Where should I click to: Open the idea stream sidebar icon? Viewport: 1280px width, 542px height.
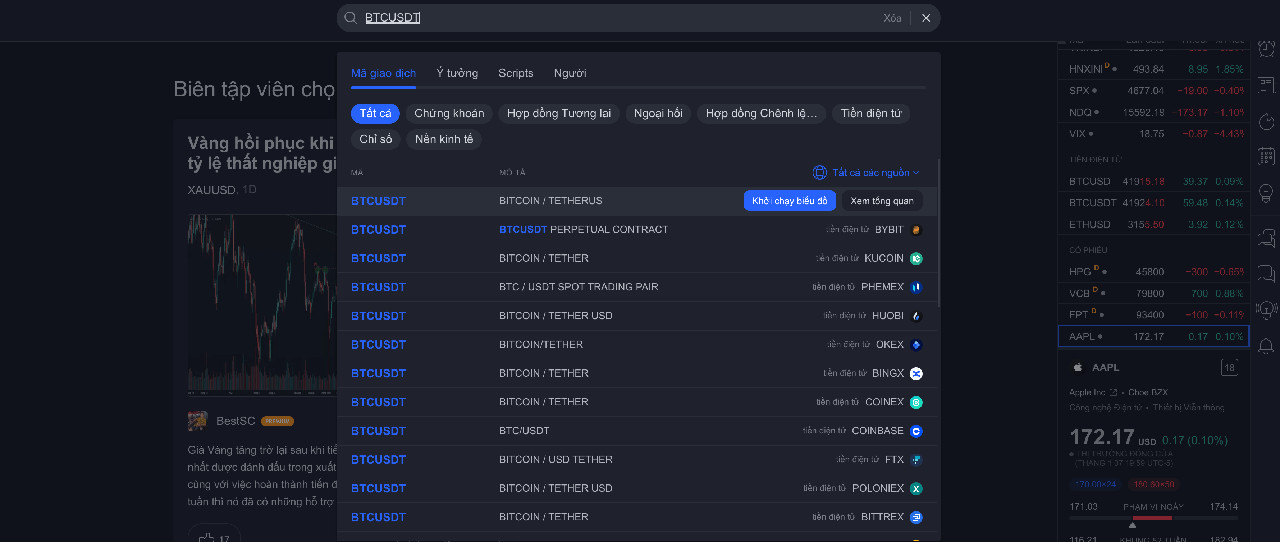pos(1266,310)
